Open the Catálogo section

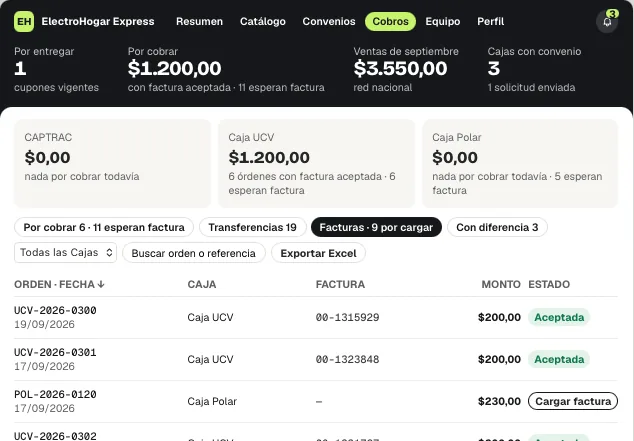[x=263, y=21]
